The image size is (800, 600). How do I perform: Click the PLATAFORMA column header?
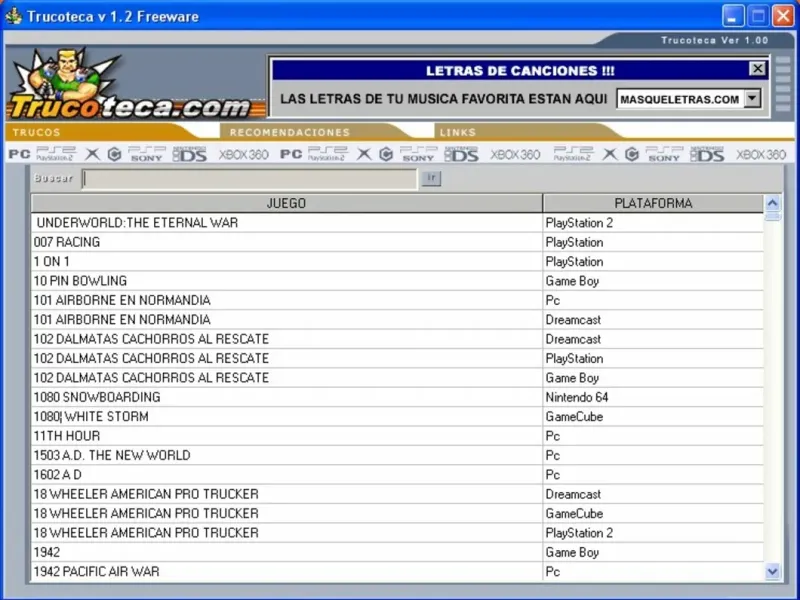coord(653,203)
